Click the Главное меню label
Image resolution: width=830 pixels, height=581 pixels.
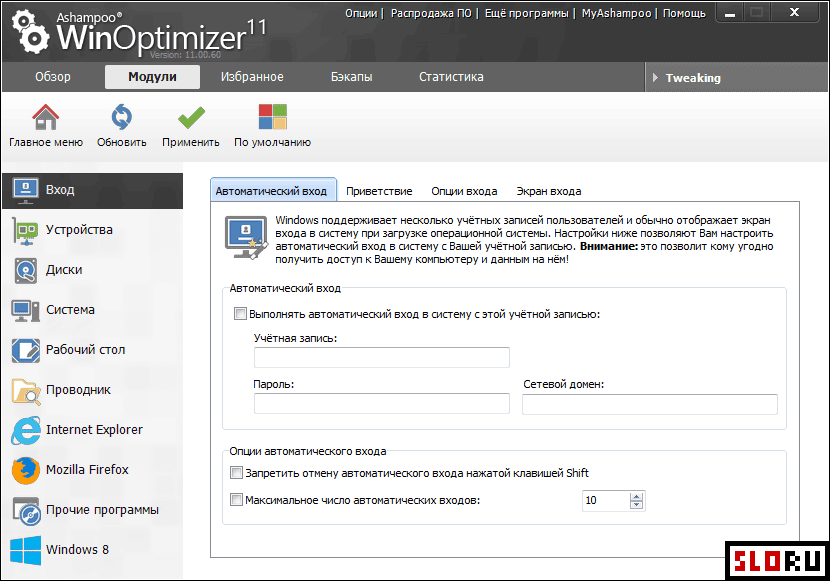click(46, 142)
